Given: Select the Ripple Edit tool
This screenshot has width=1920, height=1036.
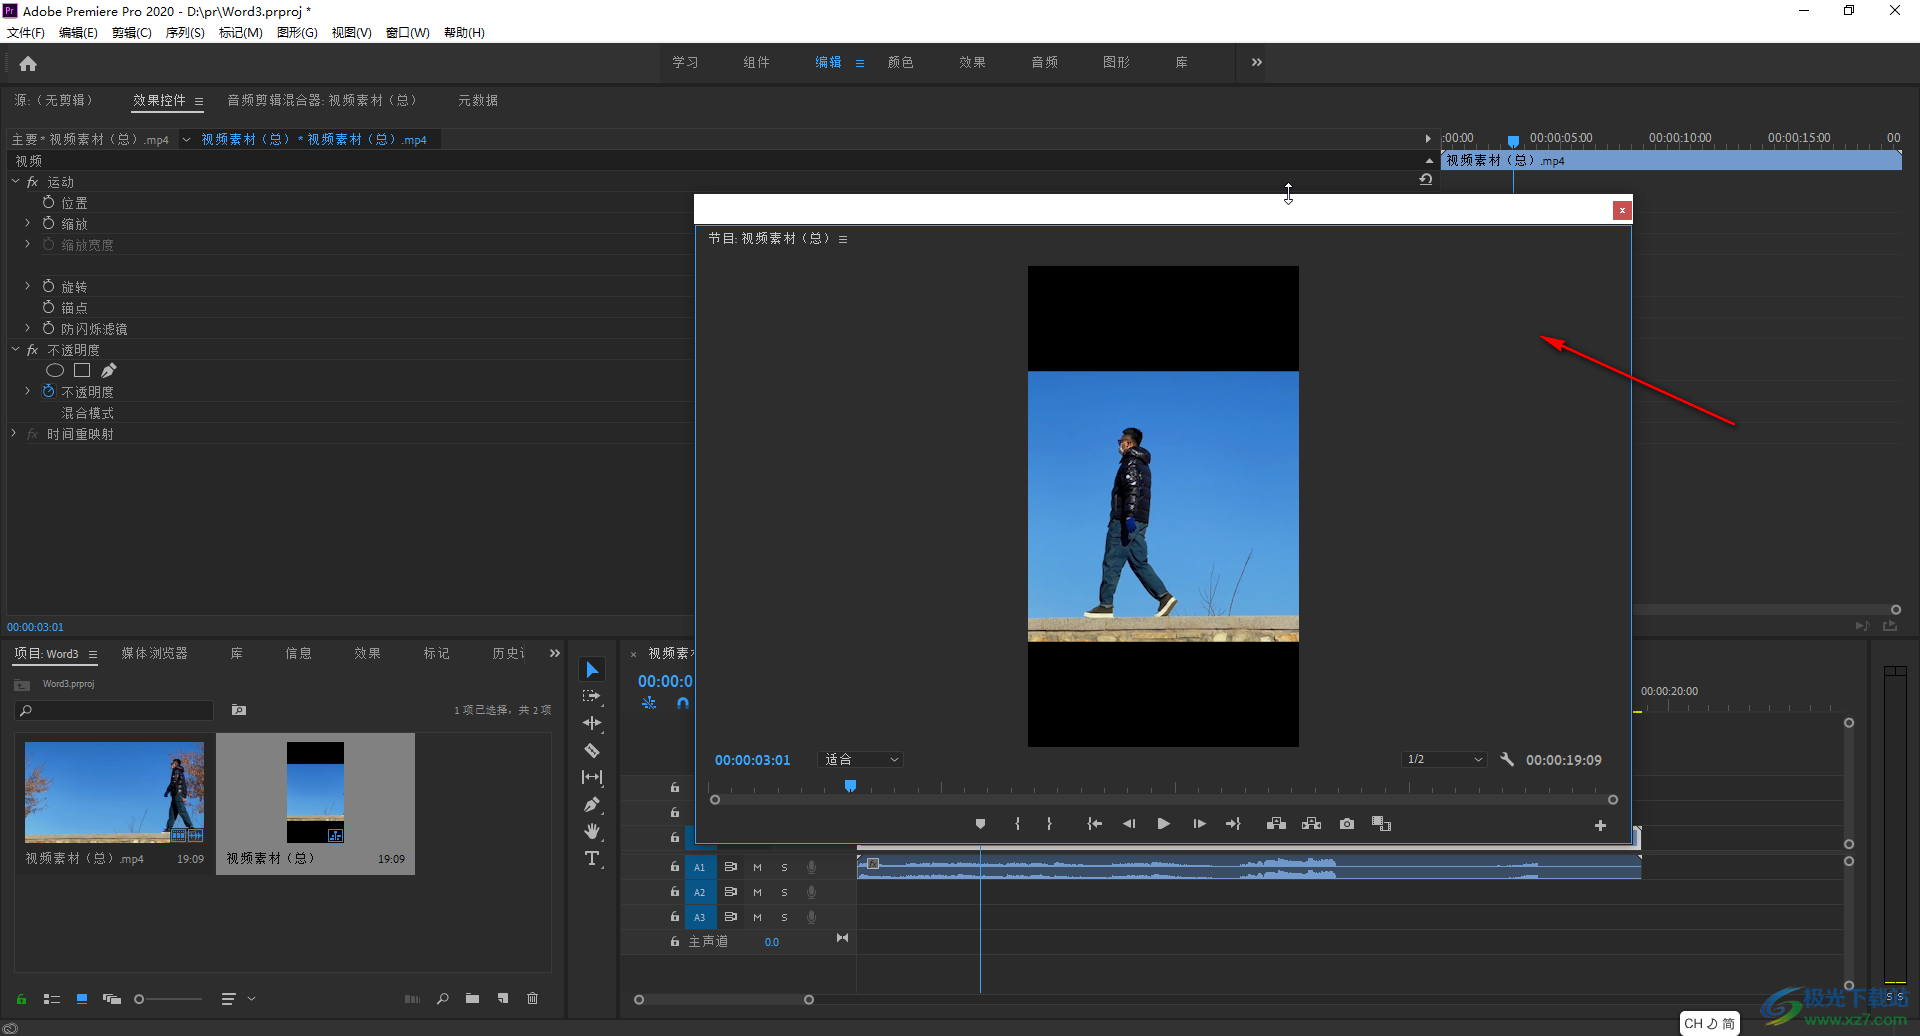Looking at the screenshot, I should pyautogui.click(x=592, y=723).
